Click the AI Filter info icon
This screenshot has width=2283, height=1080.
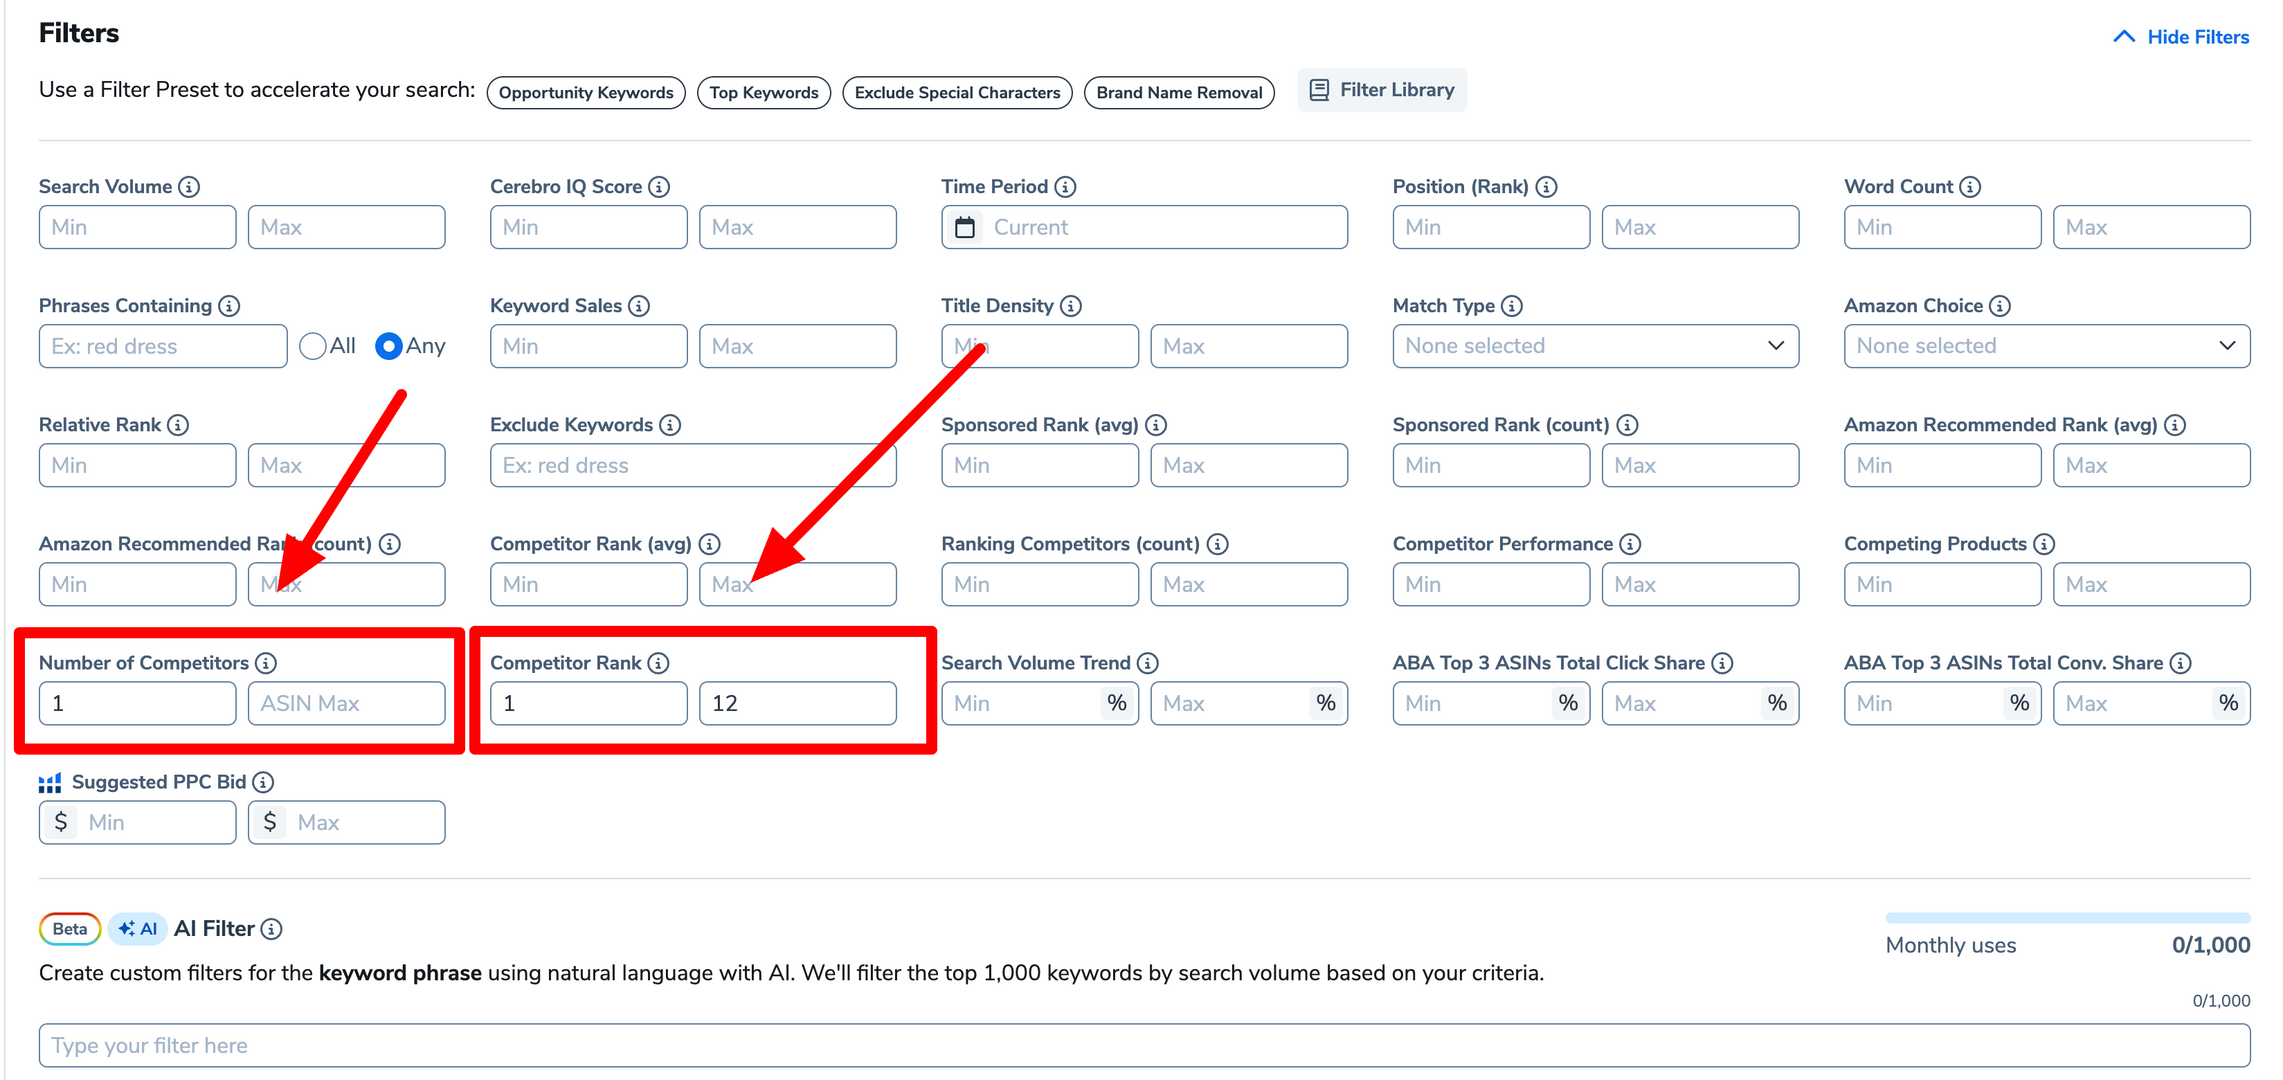point(271,929)
